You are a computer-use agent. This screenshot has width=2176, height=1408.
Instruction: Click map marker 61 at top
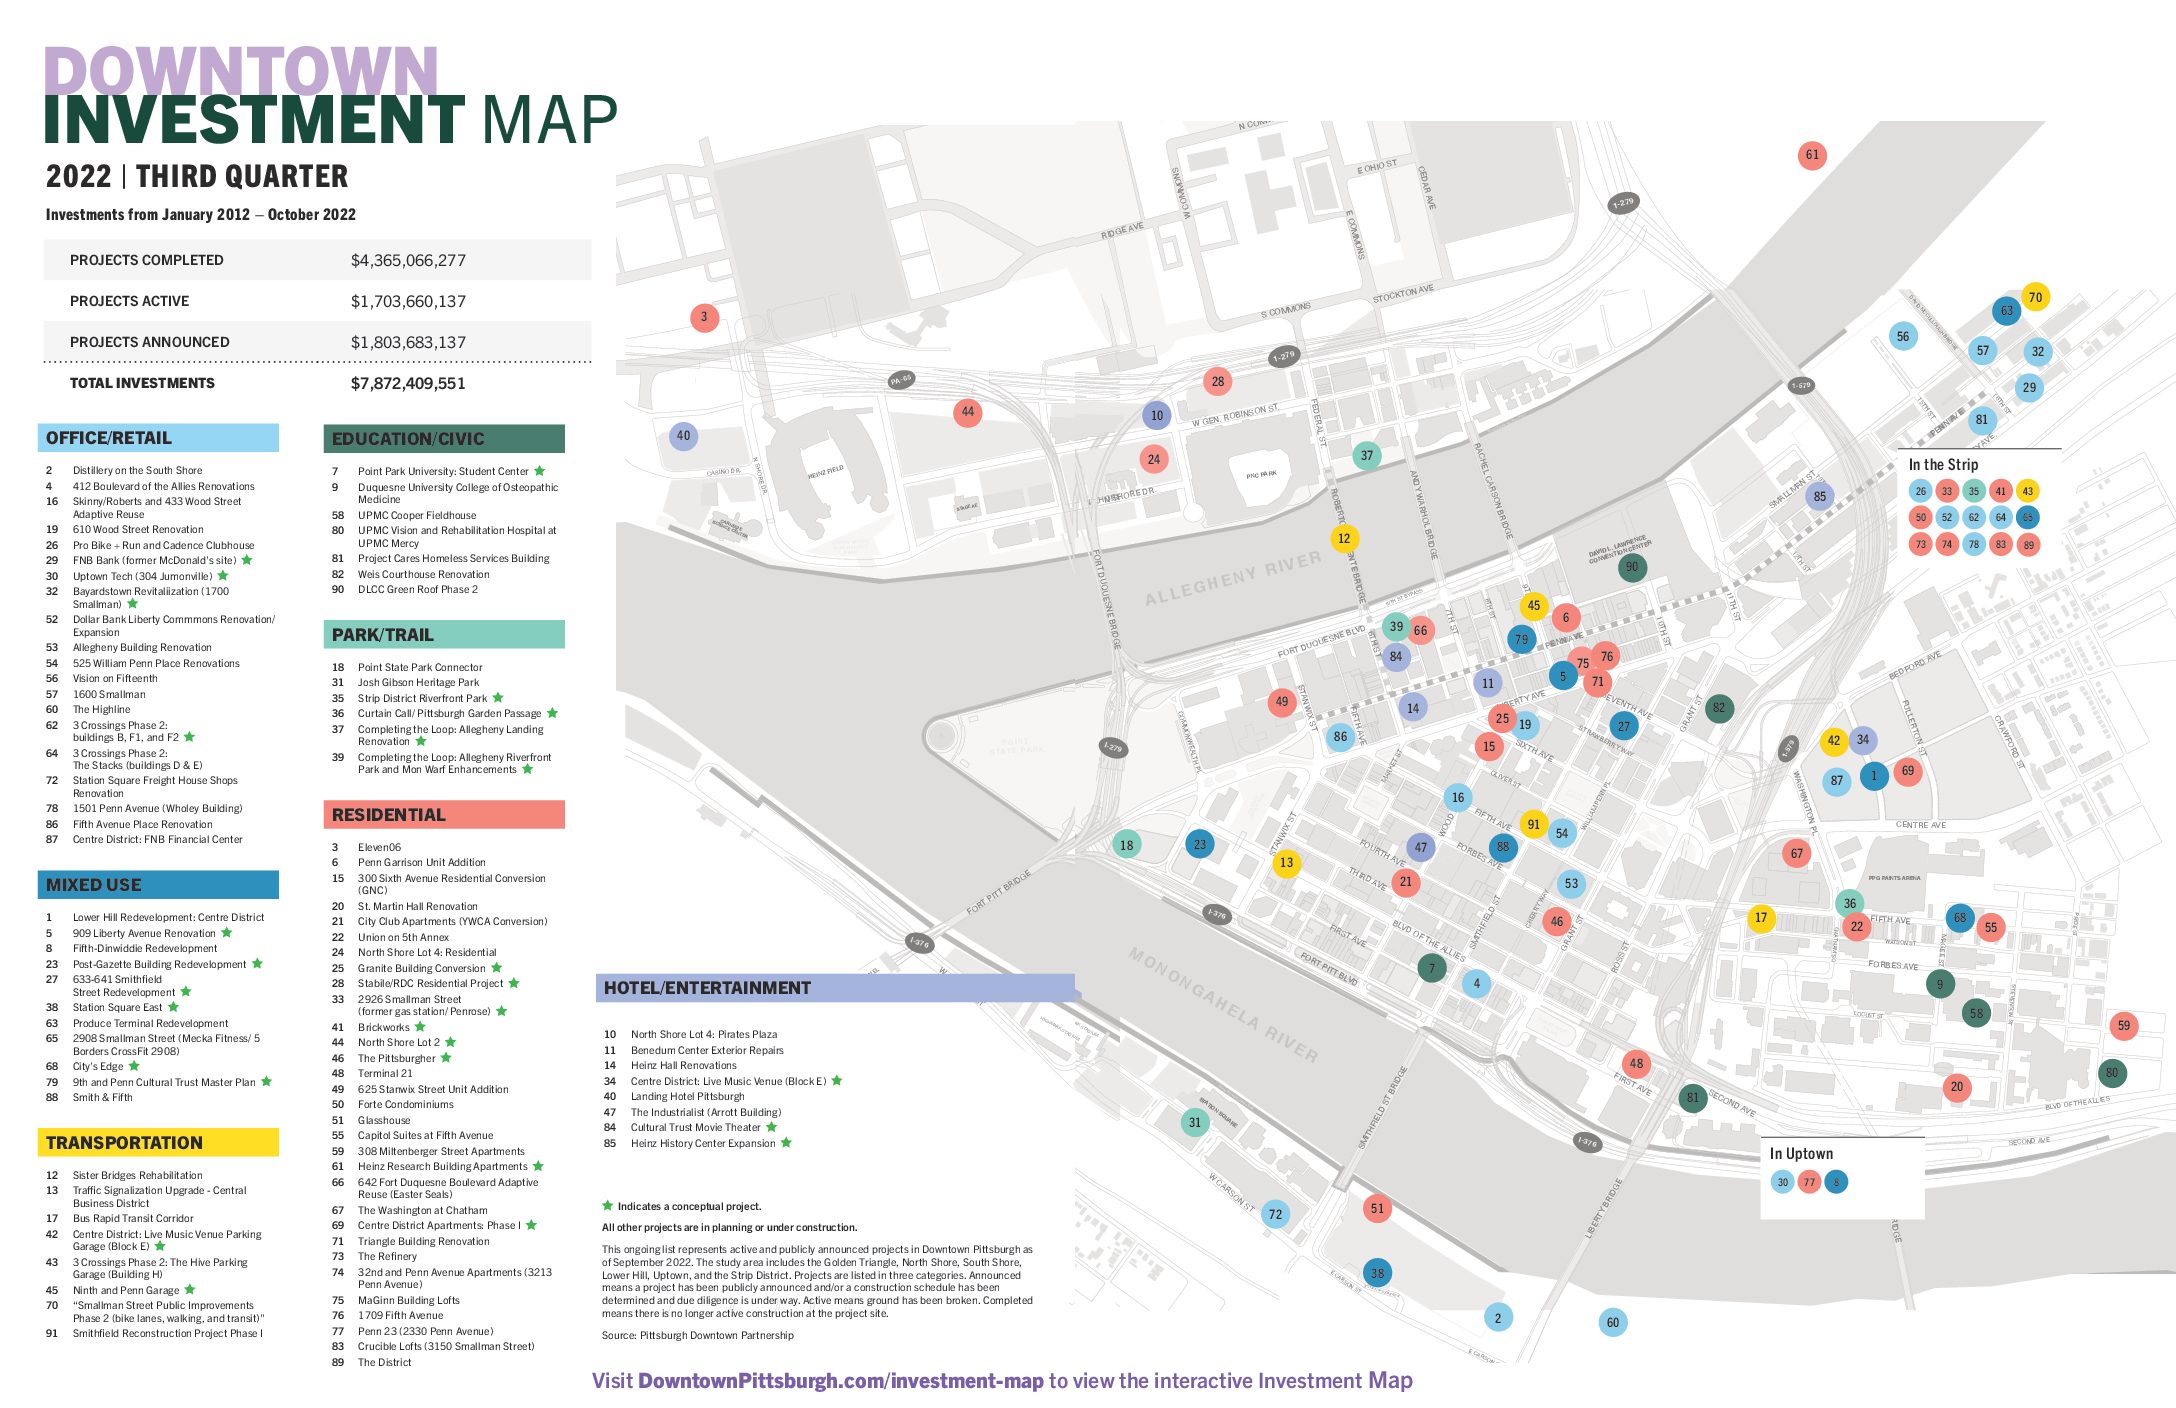(1811, 155)
